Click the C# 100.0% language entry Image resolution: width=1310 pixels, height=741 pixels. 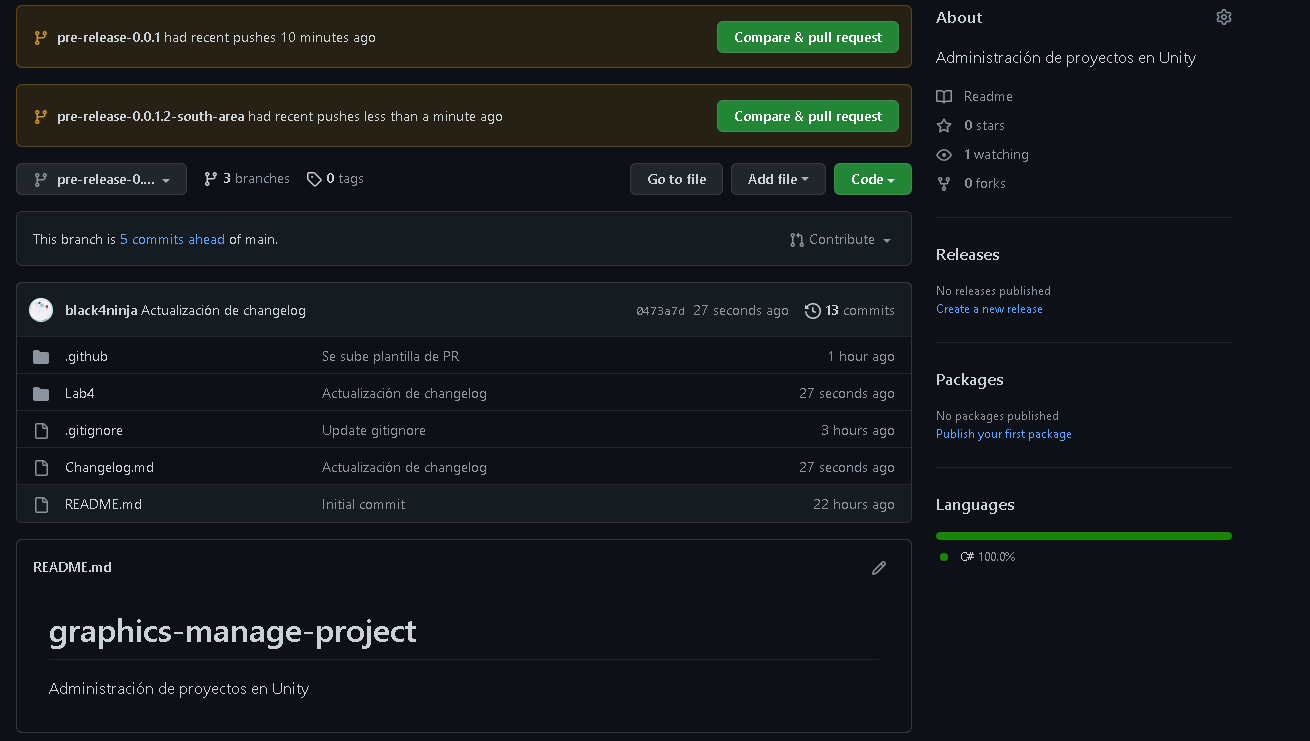click(978, 557)
